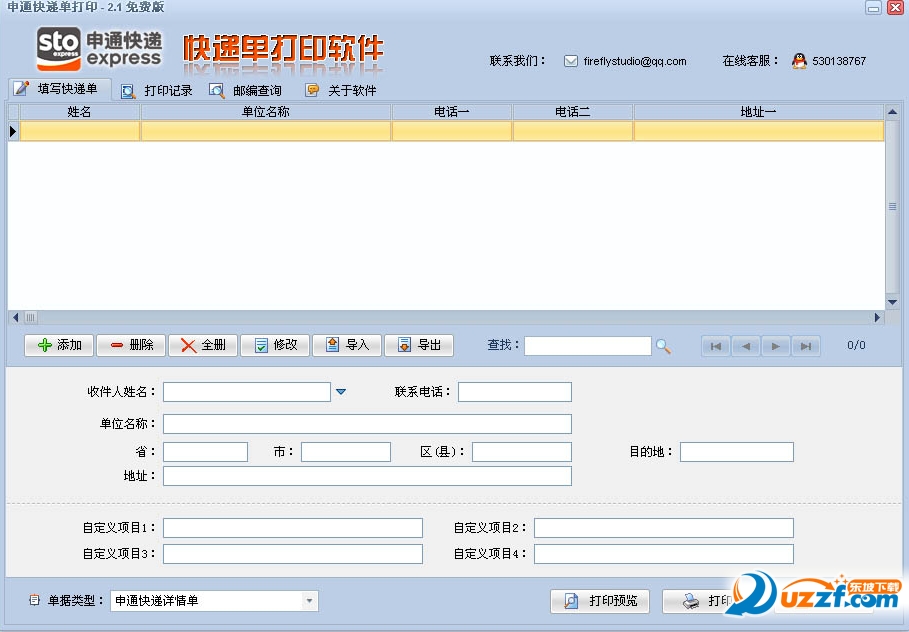909x632 pixels.
Task: Select the highlighted empty table row
Action: pos(452,131)
